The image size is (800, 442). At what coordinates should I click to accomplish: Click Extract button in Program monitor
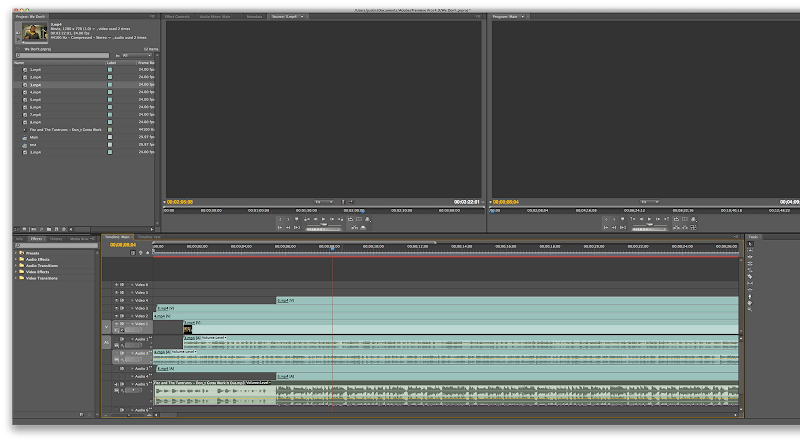(x=685, y=228)
